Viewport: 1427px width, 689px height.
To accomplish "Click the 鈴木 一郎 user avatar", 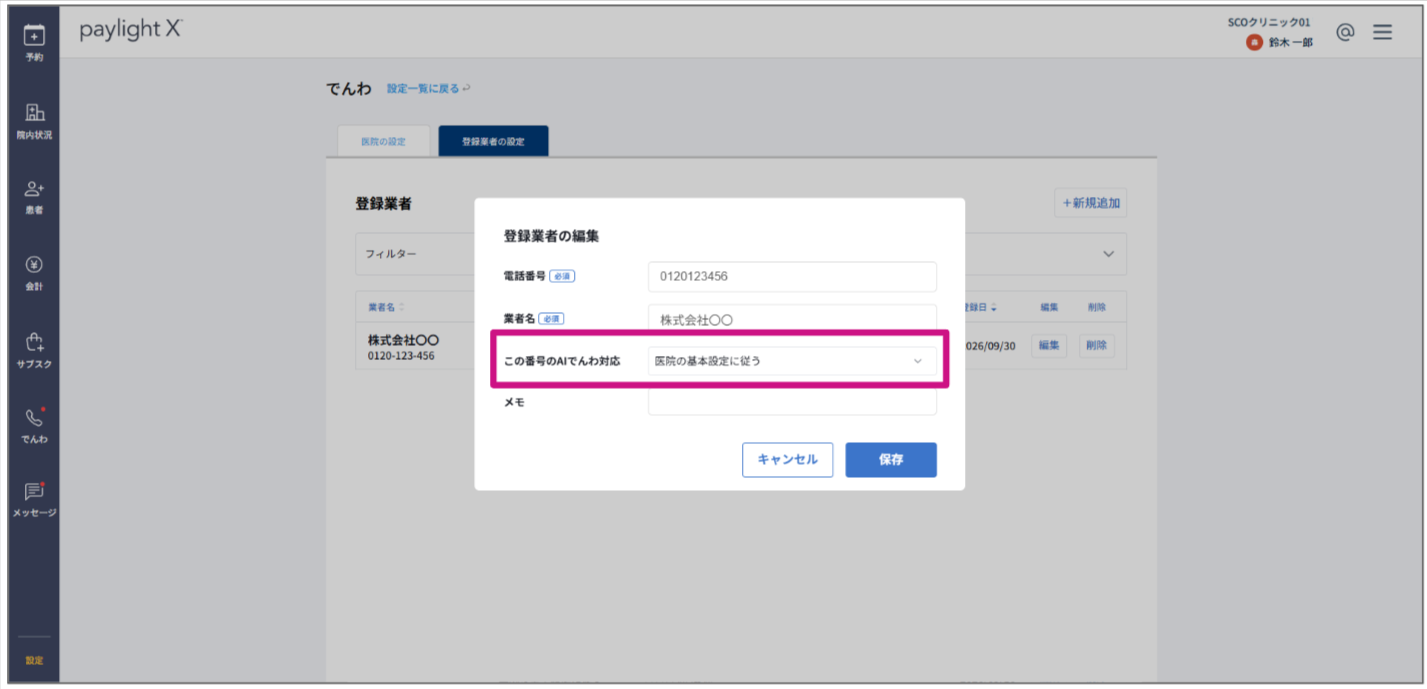I will coord(1254,42).
